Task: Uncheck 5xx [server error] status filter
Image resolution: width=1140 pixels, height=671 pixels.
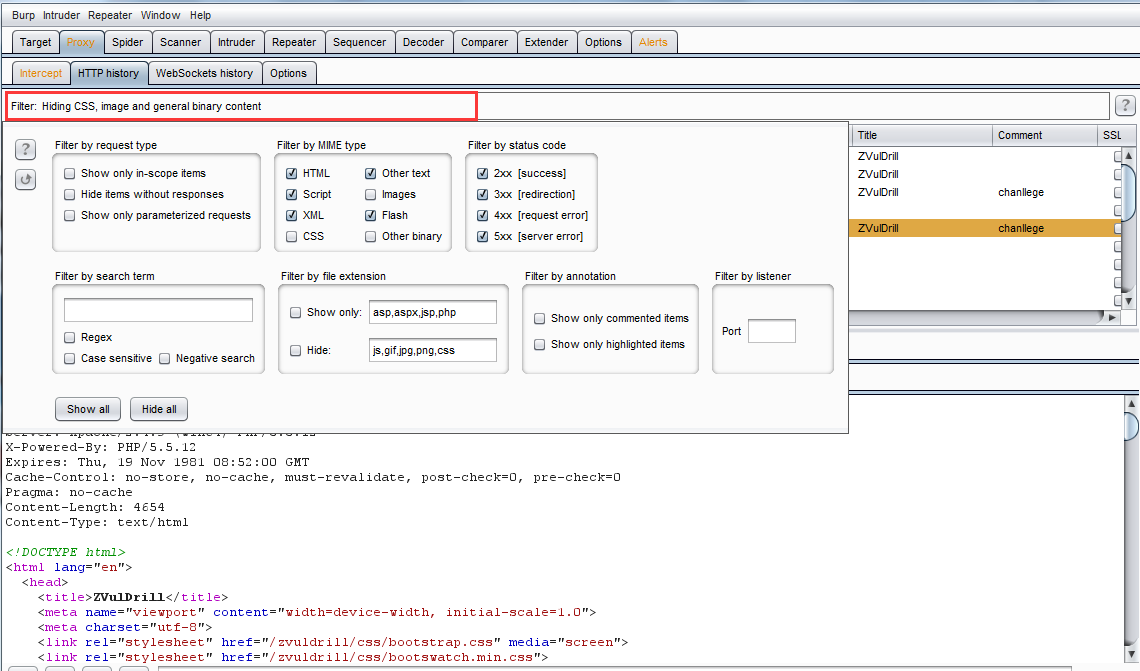Action: (482, 236)
